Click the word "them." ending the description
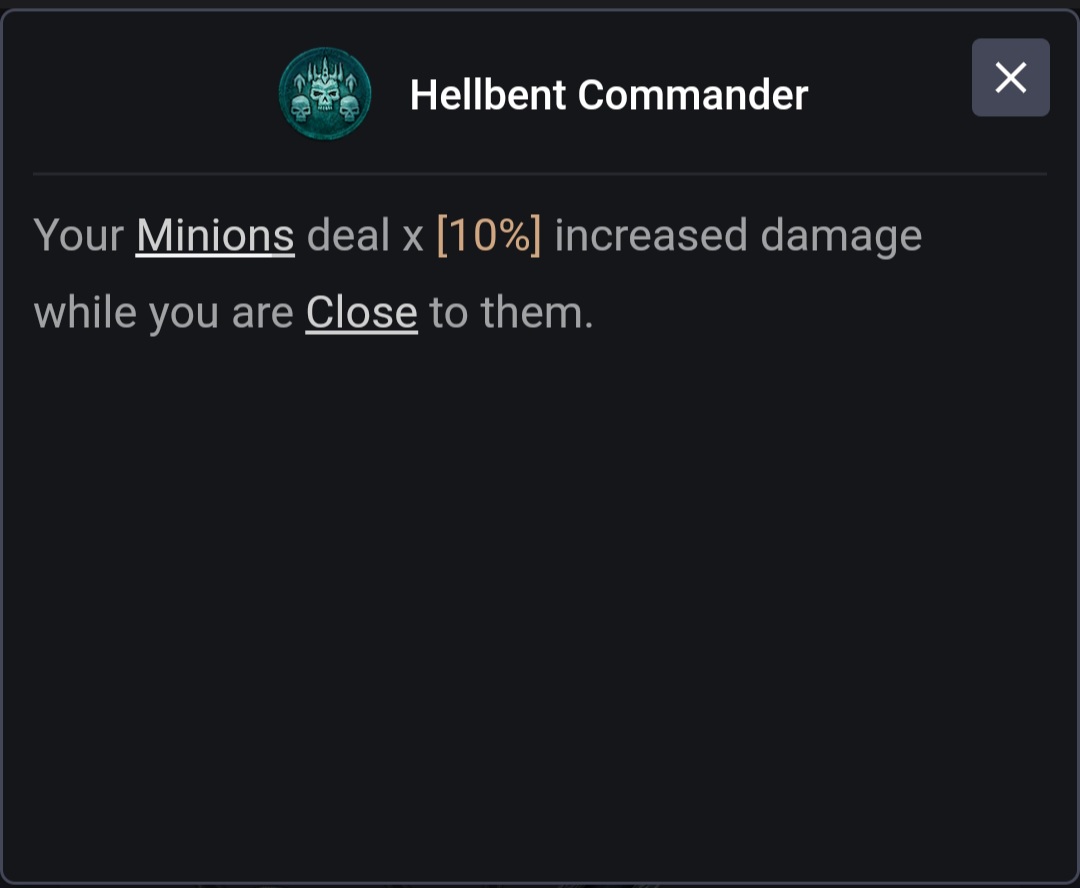Image resolution: width=1080 pixels, height=888 pixels. (537, 313)
